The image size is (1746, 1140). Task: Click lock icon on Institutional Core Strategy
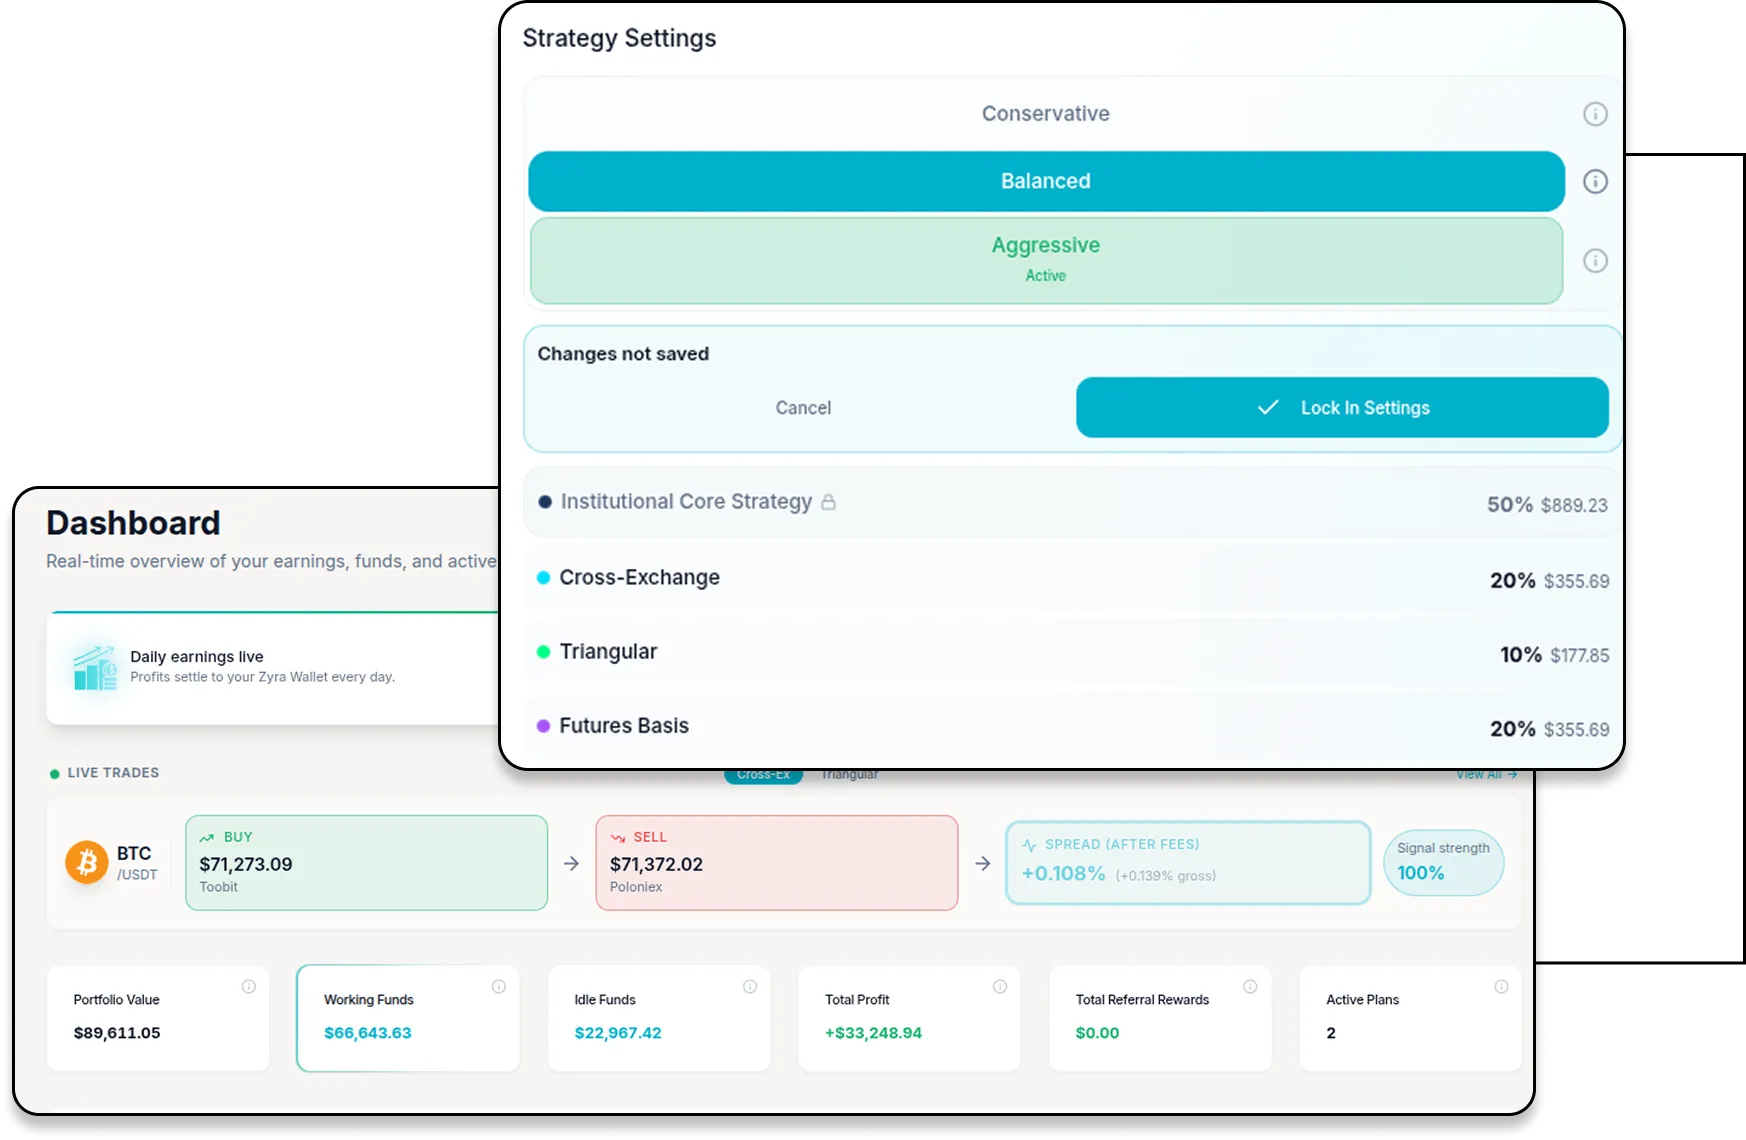(828, 502)
